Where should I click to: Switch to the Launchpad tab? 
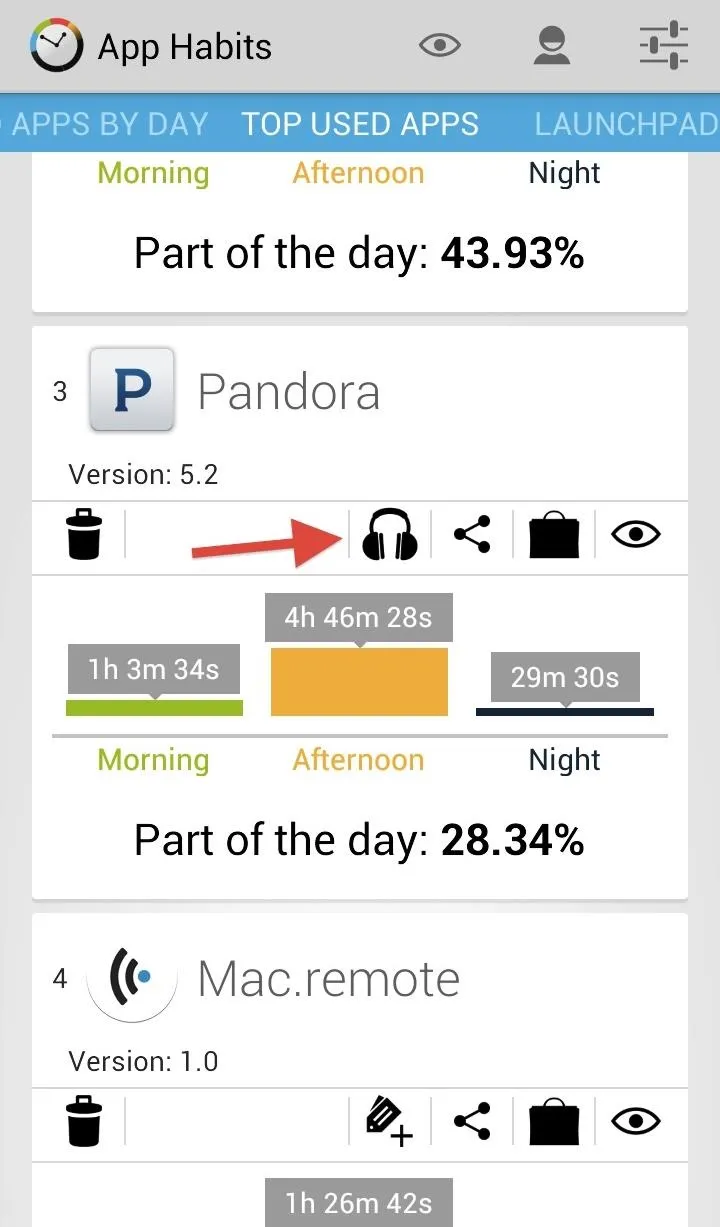click(627, 124)
